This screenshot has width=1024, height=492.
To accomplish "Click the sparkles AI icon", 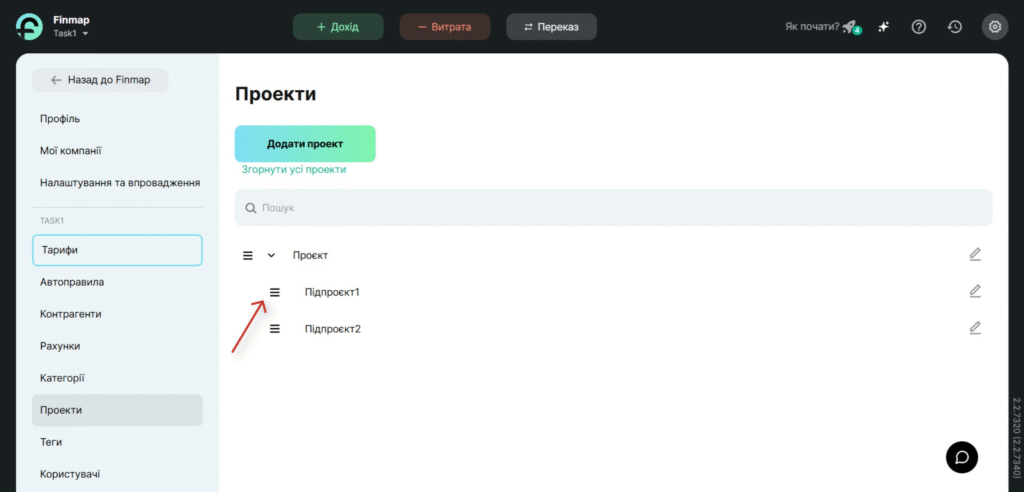I will click(884, 27).
